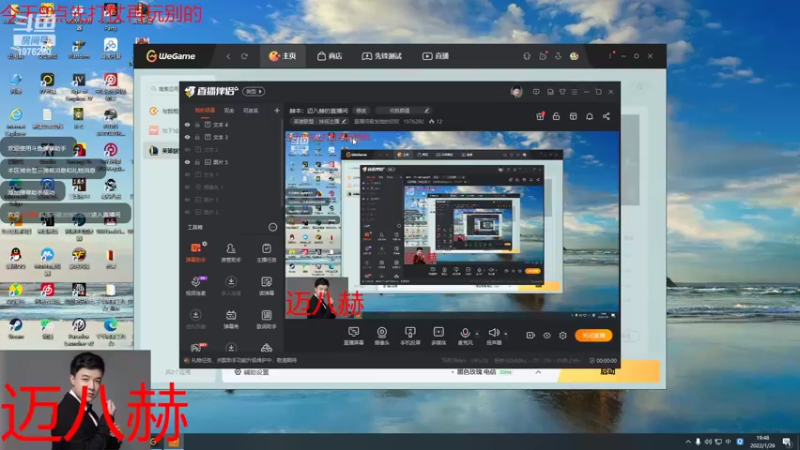This screenshot has width=800, height=450.
Task: Expand speaker options arrow
Action: click(x=506, y=334)
